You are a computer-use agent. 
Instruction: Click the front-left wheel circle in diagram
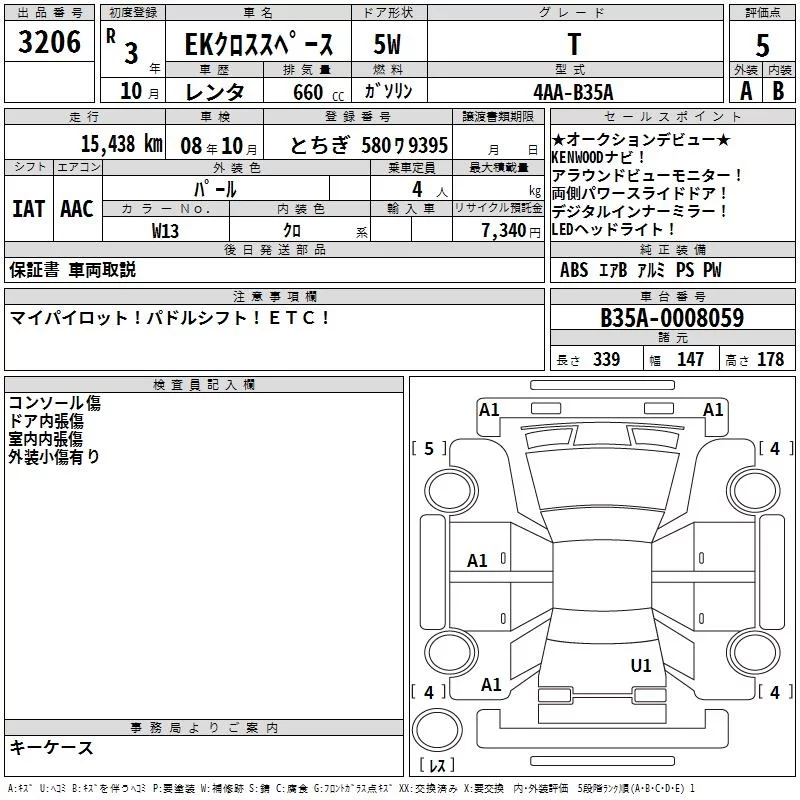coord(451,491)
